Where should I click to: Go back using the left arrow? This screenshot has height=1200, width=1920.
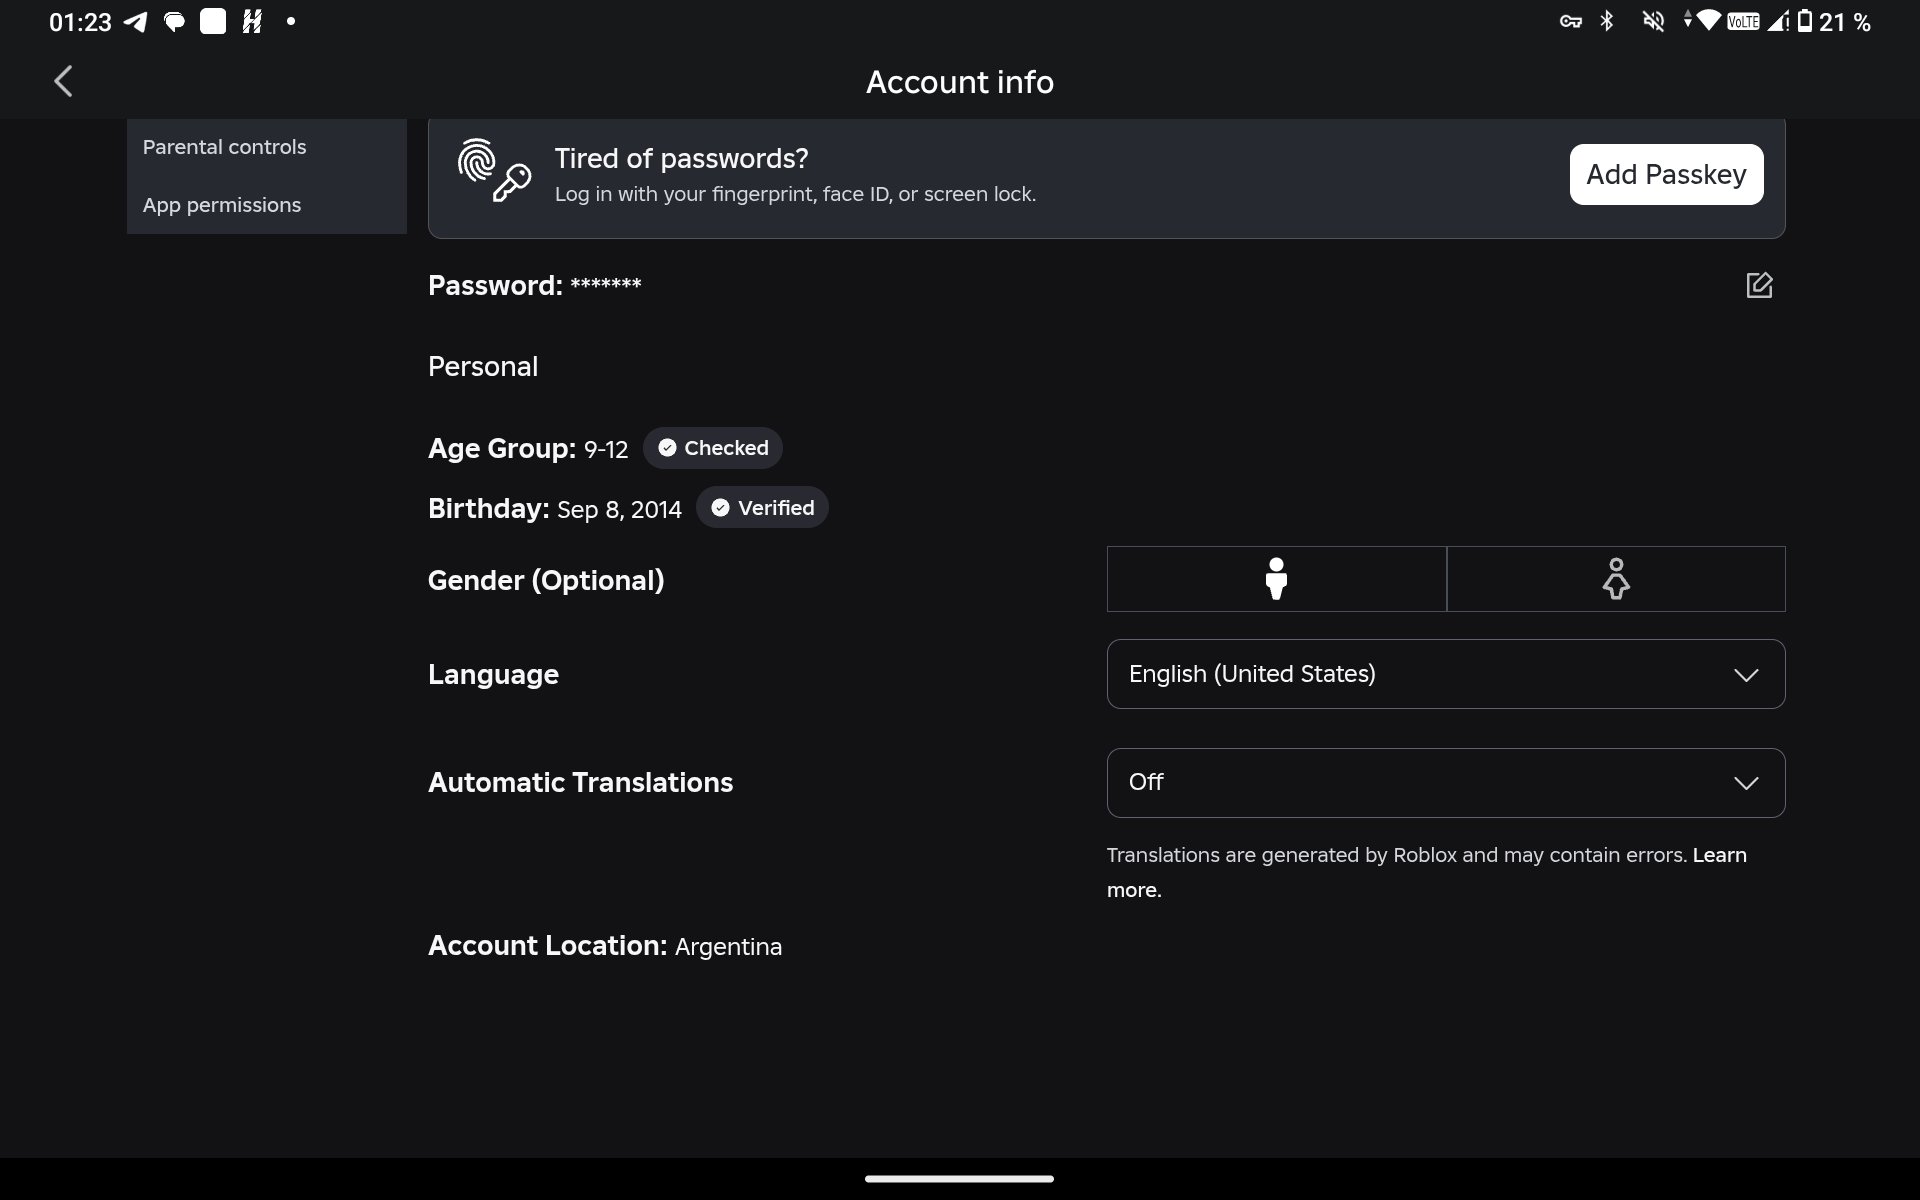click(63, 81)
